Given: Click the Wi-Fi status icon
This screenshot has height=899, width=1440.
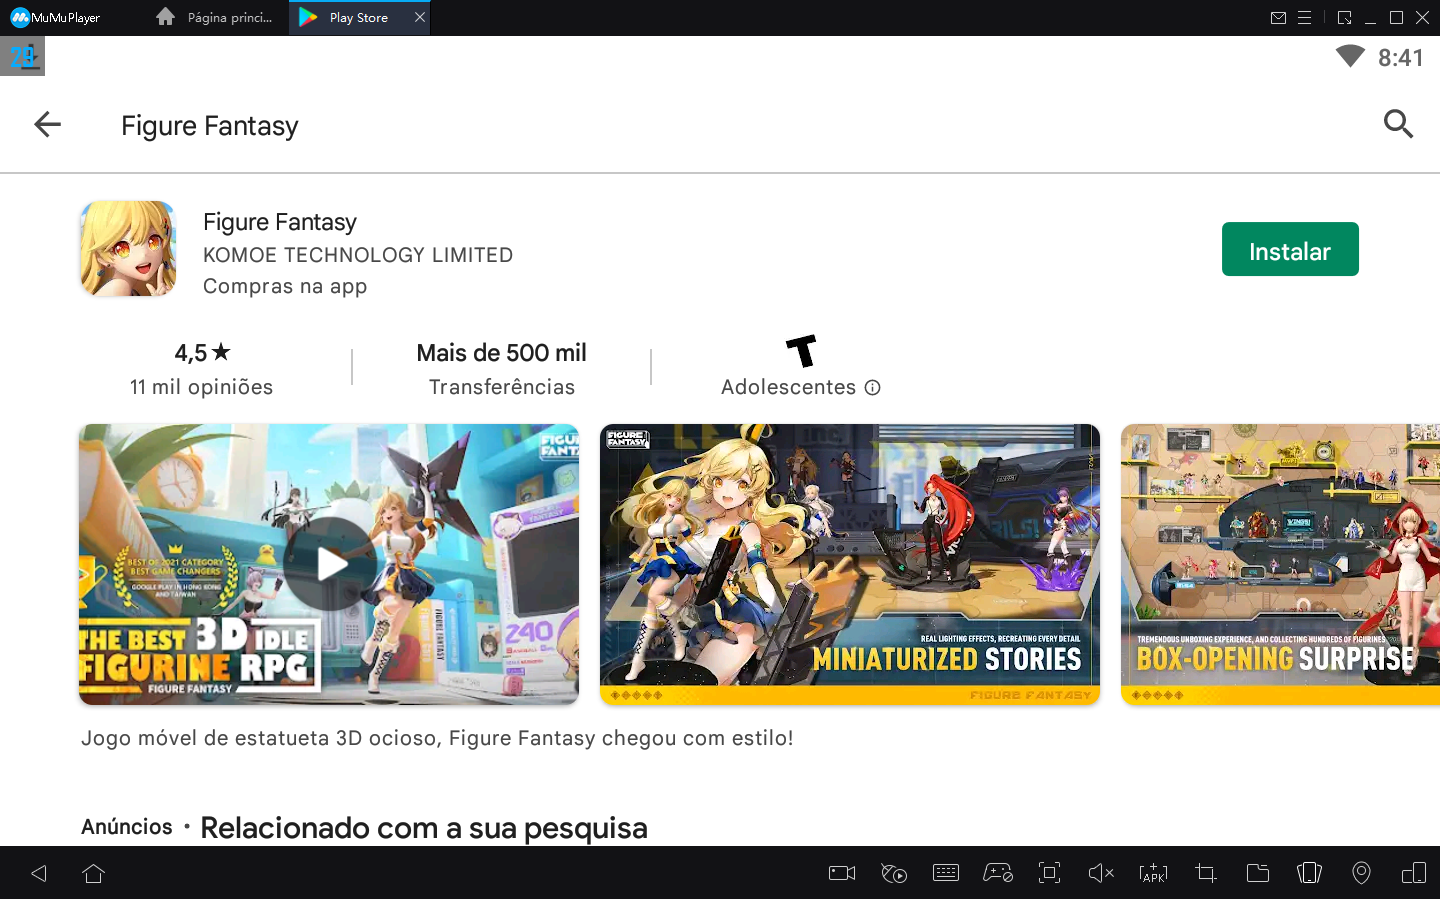Looking at the screenshot, I should tap(1350, 57).
